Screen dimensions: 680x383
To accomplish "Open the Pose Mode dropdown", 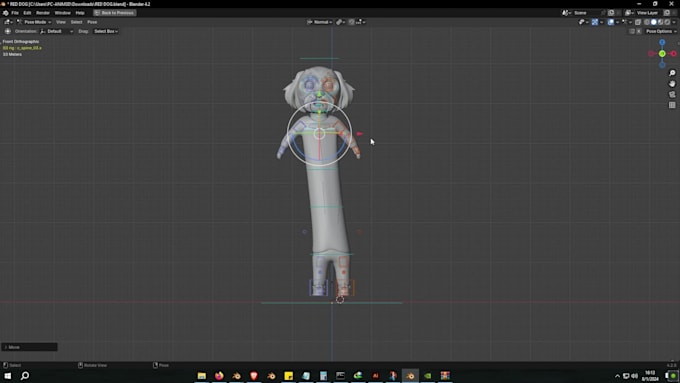I will [x=34, y=22].
